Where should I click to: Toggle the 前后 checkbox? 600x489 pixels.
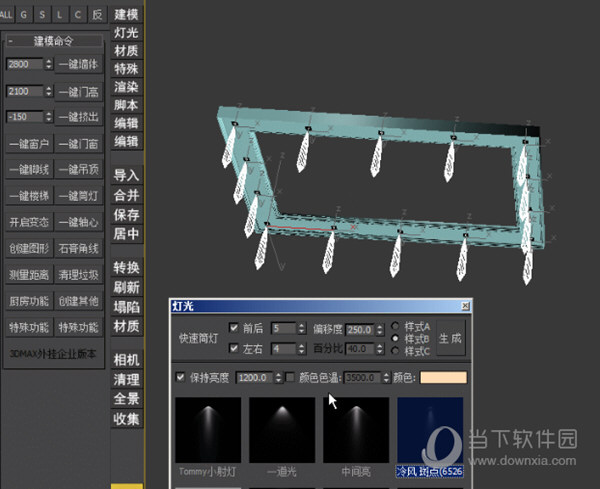coord(234,328)
